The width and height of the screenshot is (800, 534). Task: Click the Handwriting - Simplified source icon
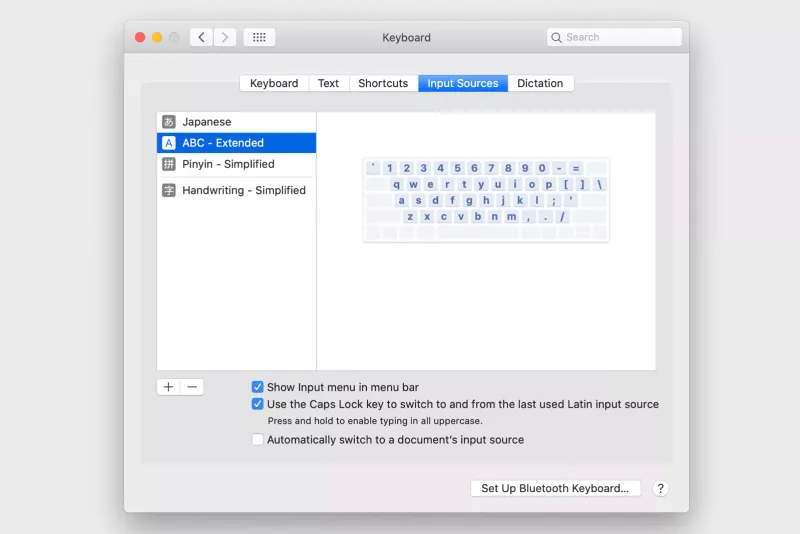pyautogui.click(x=169, y=190)
